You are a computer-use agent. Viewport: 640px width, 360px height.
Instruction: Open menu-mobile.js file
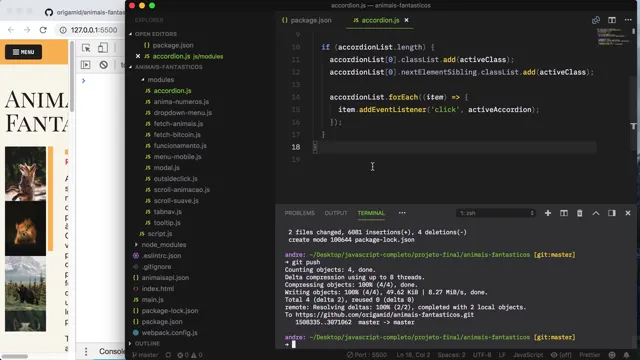click(178, 157)
